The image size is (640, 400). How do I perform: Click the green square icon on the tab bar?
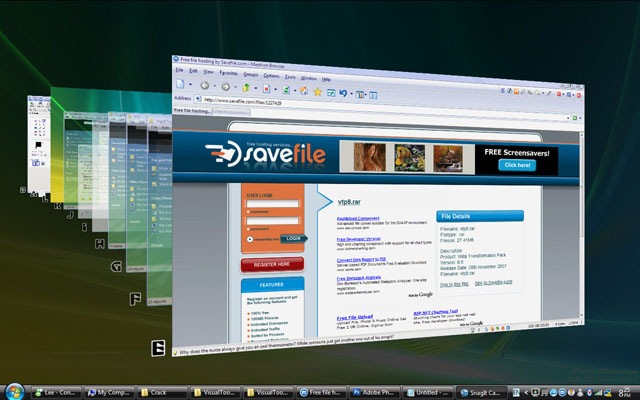pyautogui.click(x=575, y=118)
